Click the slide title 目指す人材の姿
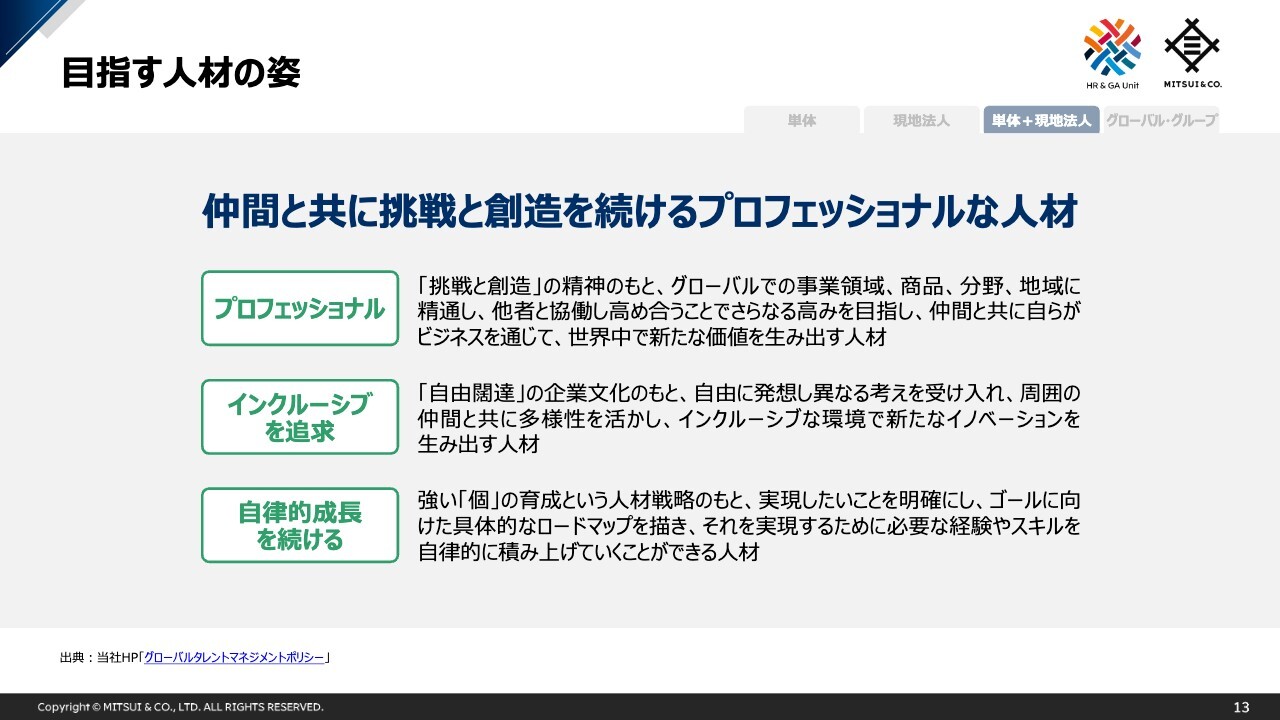Image resolution: width=1280 pixels, height=720 pixels. pos(180,73)
